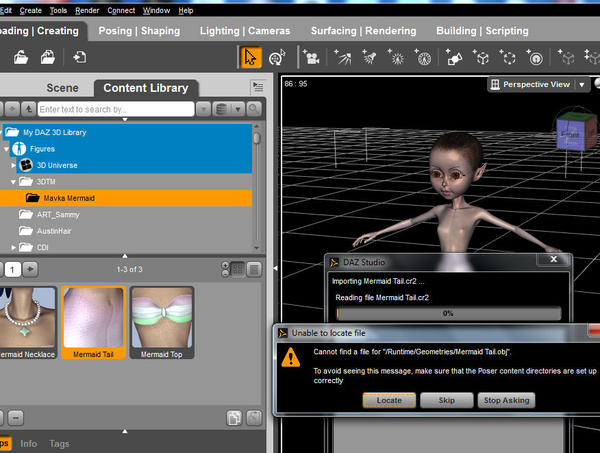
Task: Expand the CDI folder
Action: [x=13, y=248]
